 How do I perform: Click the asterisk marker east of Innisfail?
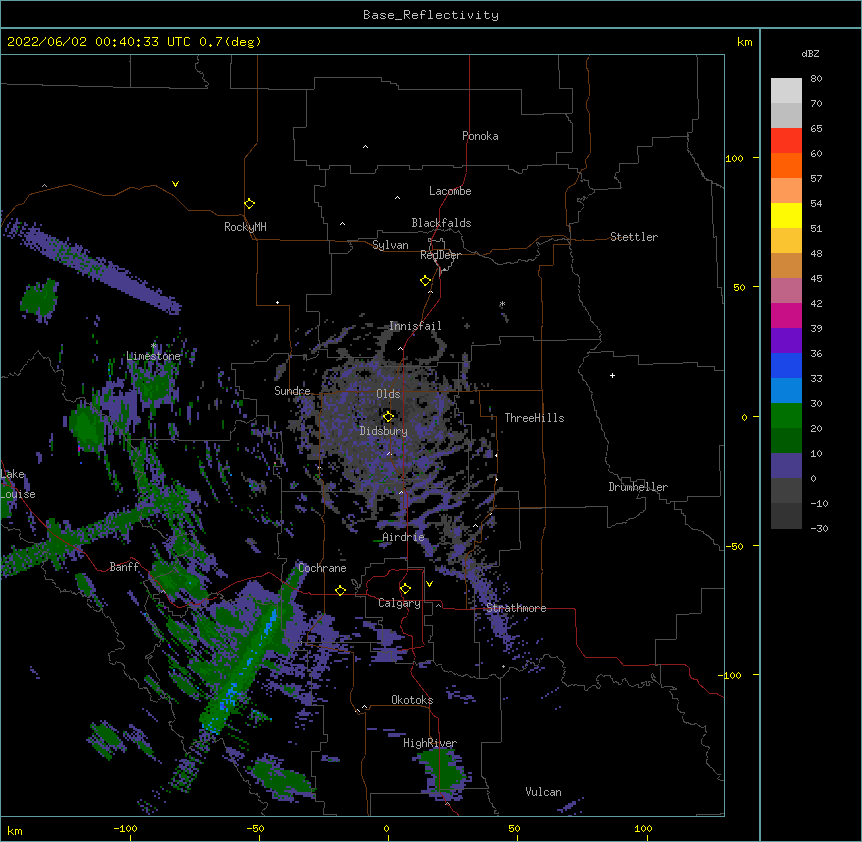coord(502,304)
